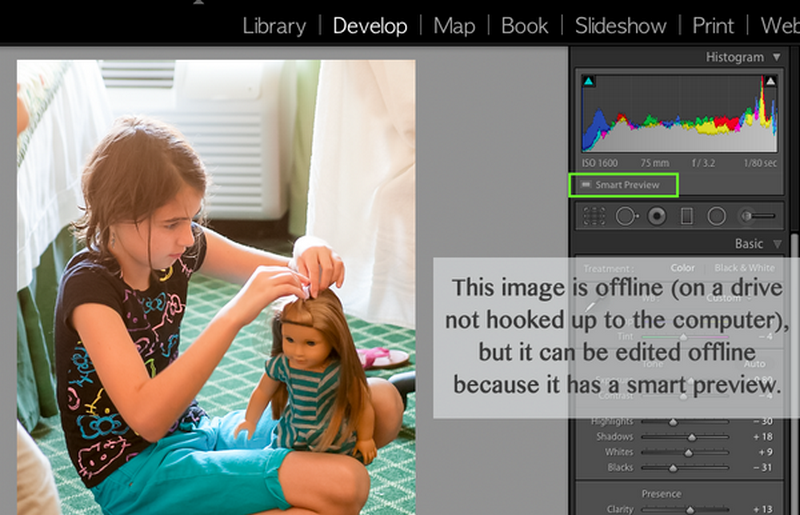Viewport: 800px width, 515px height.
Task: Click the photo of girl with doll
Action: 216,287
